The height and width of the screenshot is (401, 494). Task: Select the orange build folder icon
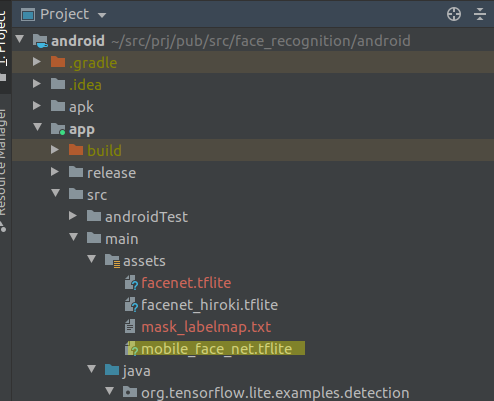pos(76,150)
